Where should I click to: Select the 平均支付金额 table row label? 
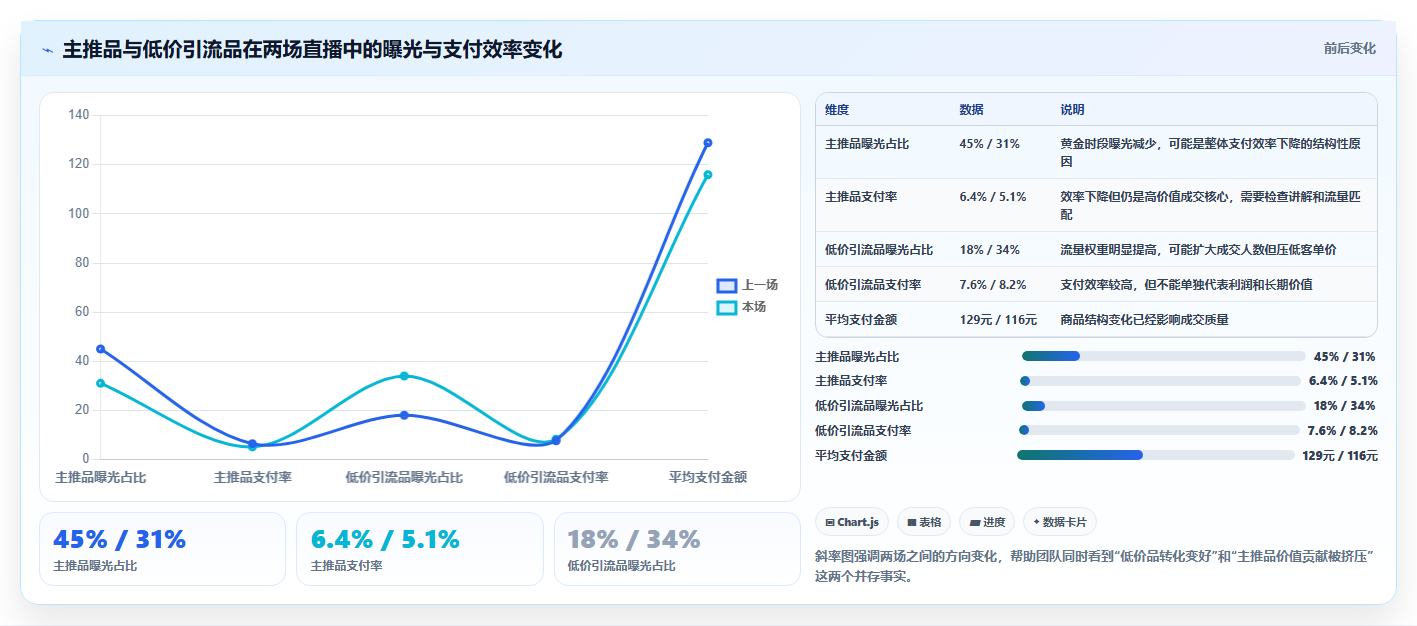click(x=861, y=320)
